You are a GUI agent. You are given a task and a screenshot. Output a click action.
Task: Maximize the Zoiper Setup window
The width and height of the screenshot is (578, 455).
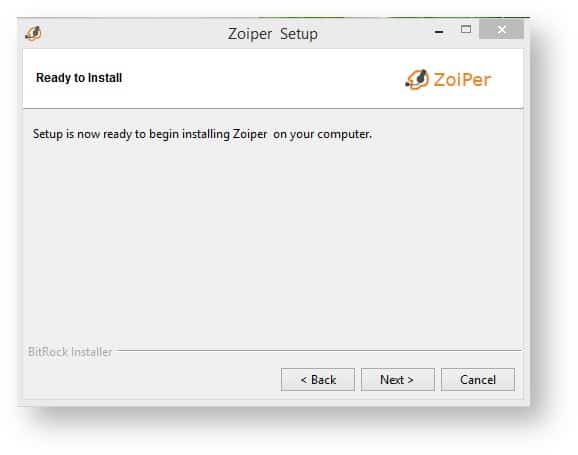click(466, 29)
